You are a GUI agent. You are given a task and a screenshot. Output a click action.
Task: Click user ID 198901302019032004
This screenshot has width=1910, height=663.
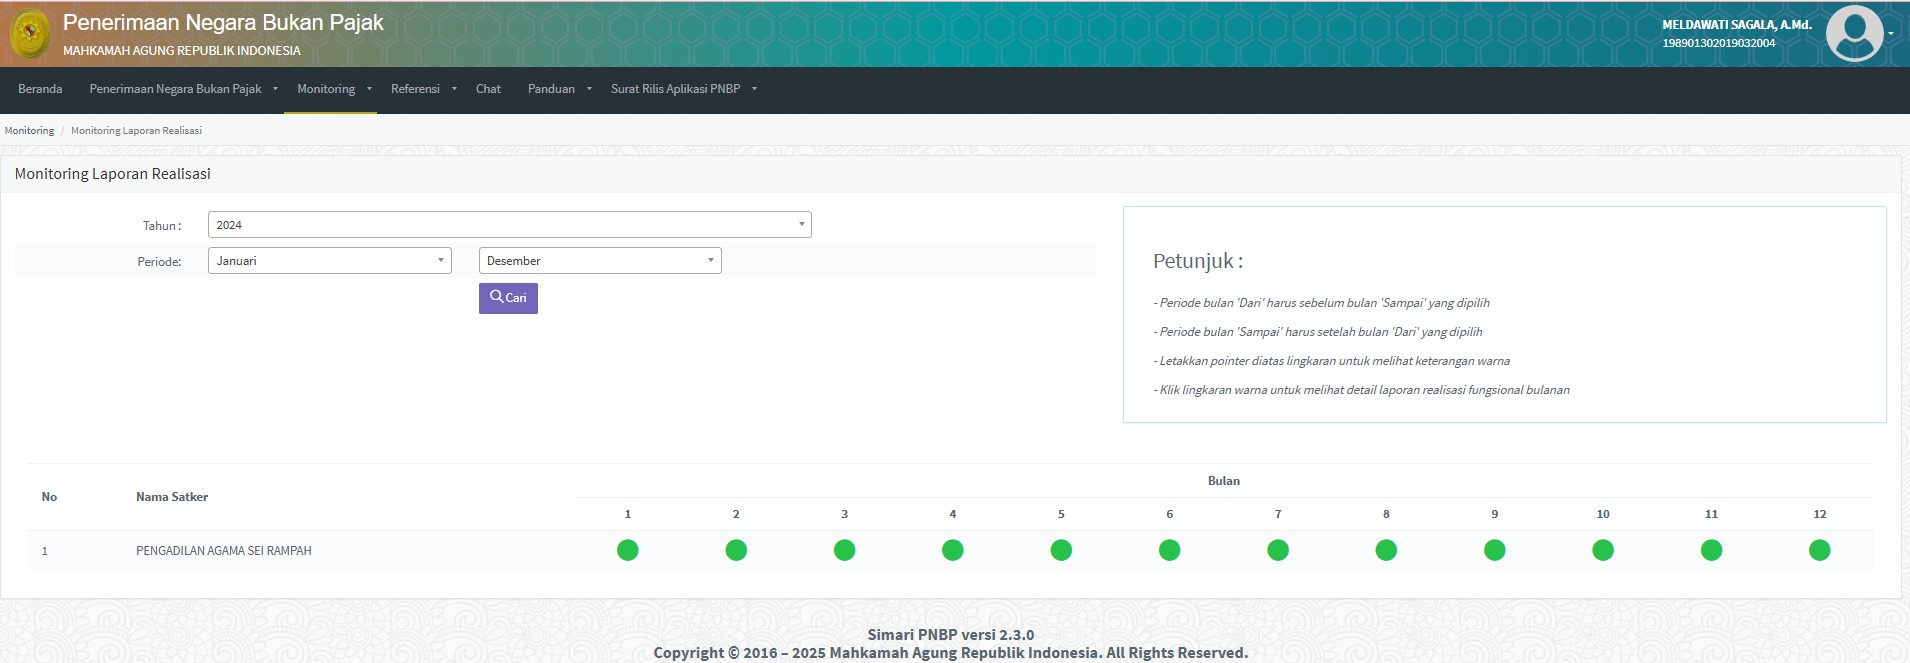tap(1719, 43)
